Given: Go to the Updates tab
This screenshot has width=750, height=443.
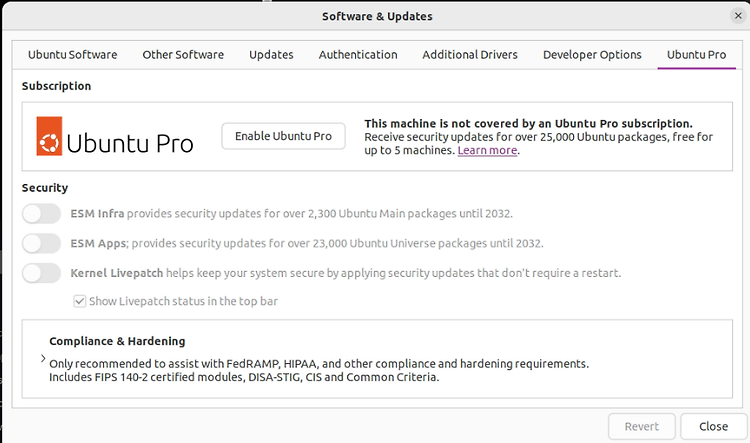Looking at the screenshot, I should click(x=271, y=55).
